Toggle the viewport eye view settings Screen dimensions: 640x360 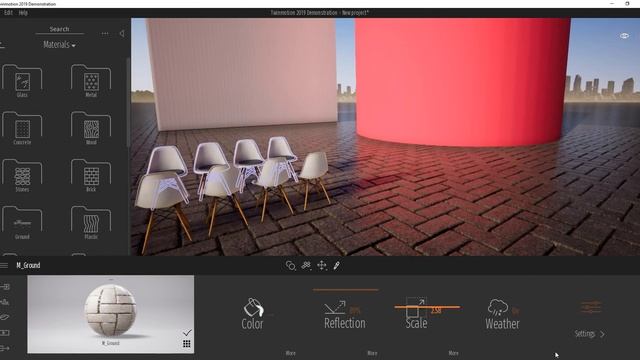(624, 36)
